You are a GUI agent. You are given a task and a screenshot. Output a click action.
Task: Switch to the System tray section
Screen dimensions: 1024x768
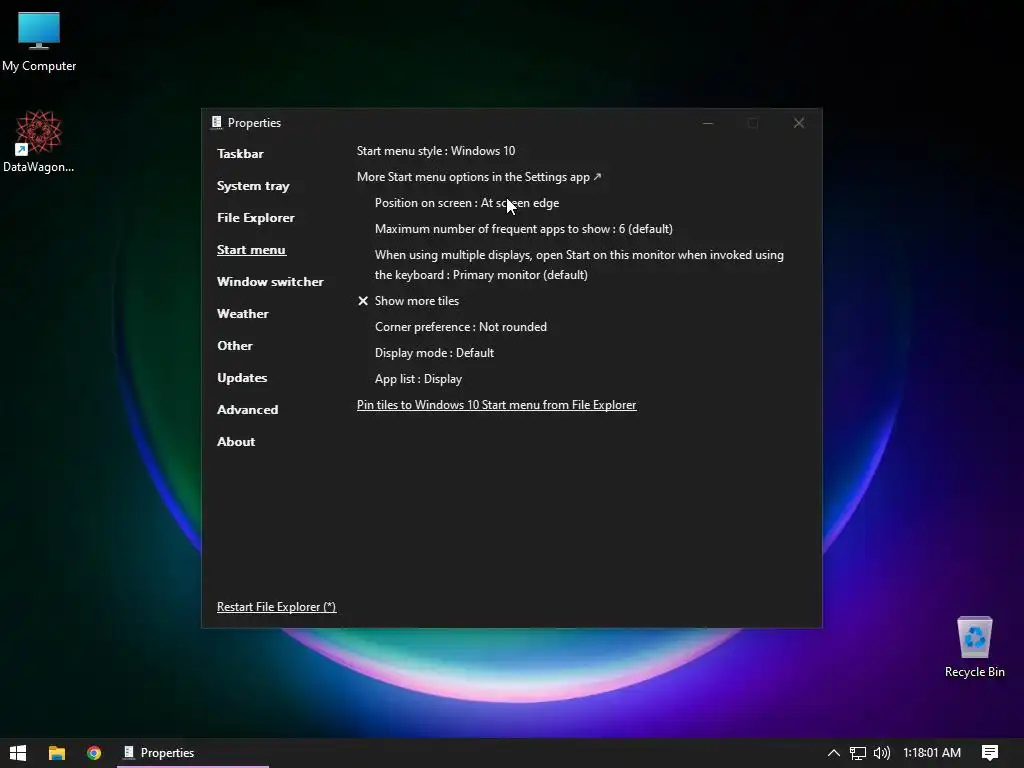253,186
